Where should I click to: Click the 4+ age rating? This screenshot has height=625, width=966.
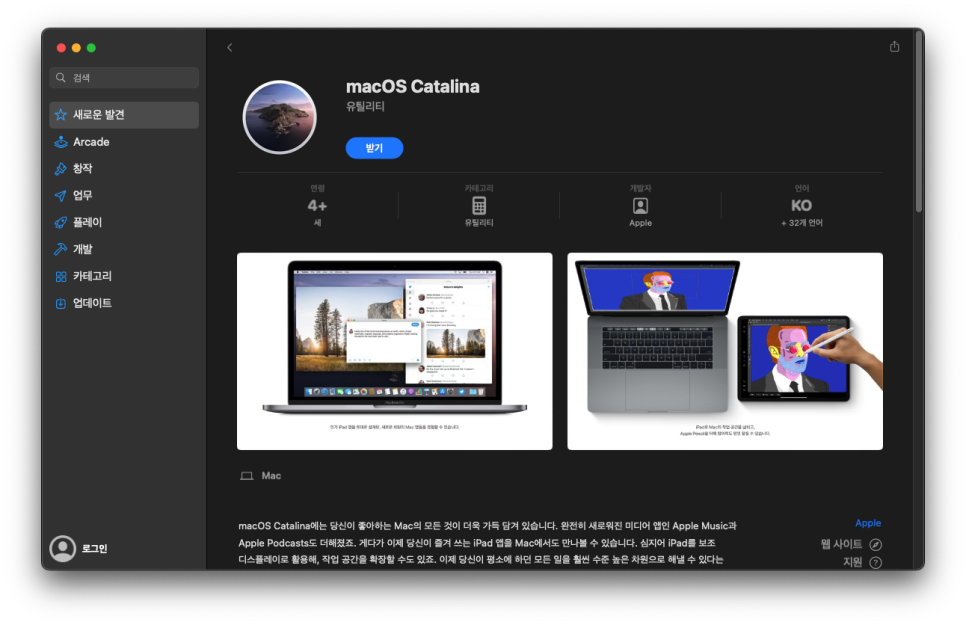[317, 206]
